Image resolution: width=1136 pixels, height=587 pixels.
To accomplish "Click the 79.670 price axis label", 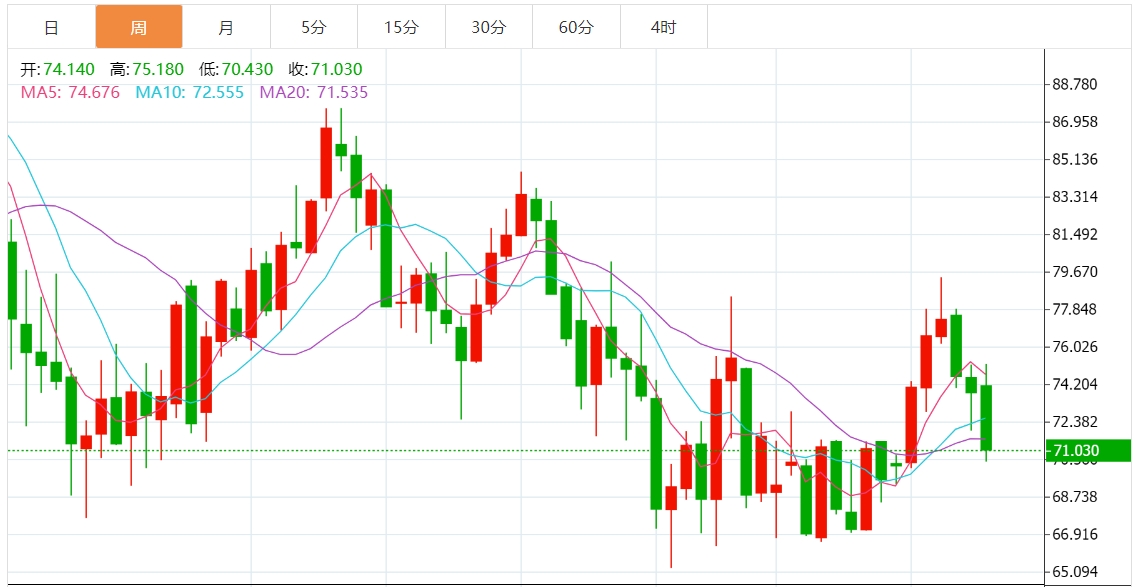I will coord(1074,272).
